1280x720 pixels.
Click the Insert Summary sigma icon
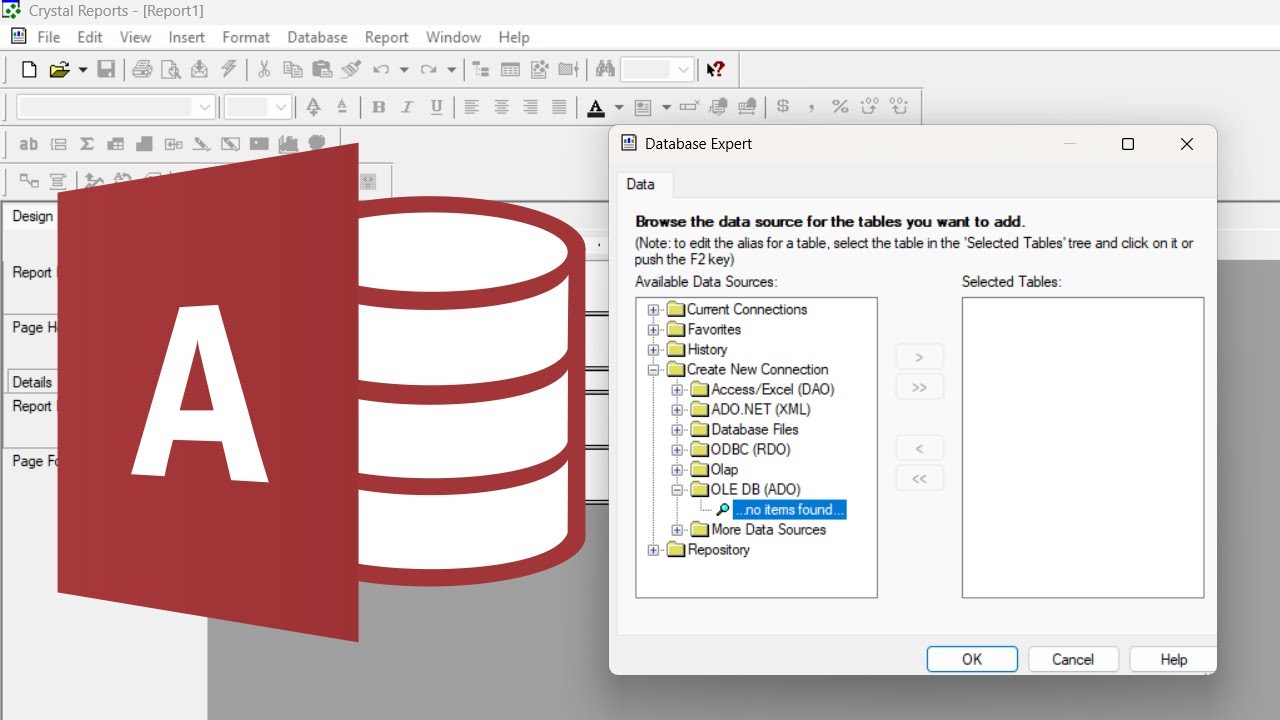click(87, 144)
